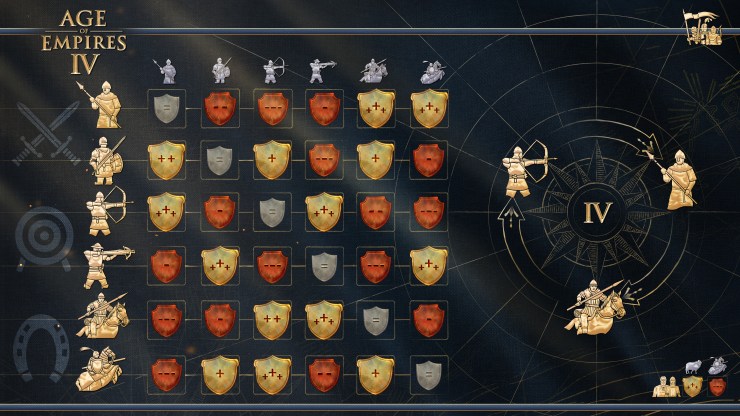Click the banner army icon top right
Viewport: 740px width, 416px height.
703,28
